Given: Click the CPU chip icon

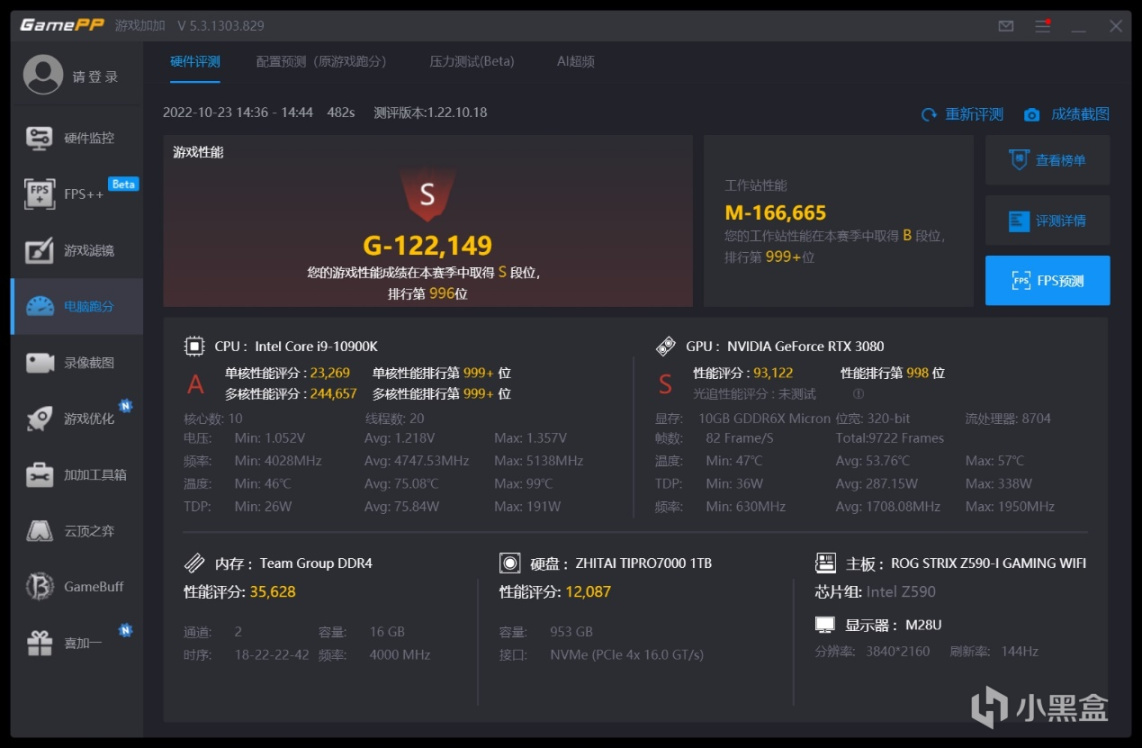Looking at the screenshot, I should 194,346.
